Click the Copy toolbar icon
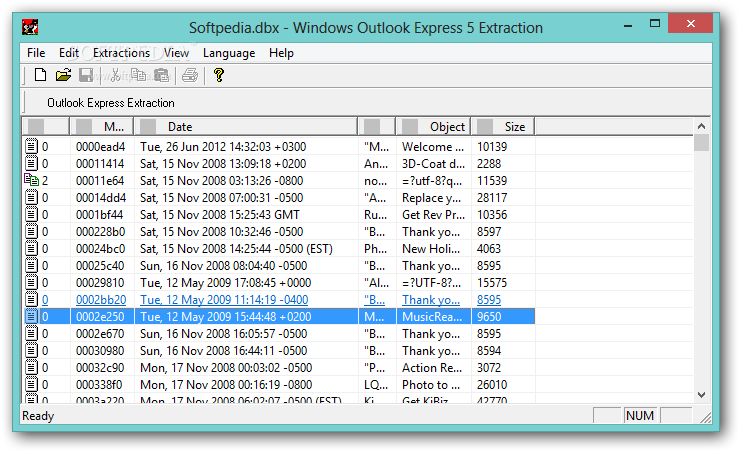This screenshot has width=740, height=452. (138, 75)
